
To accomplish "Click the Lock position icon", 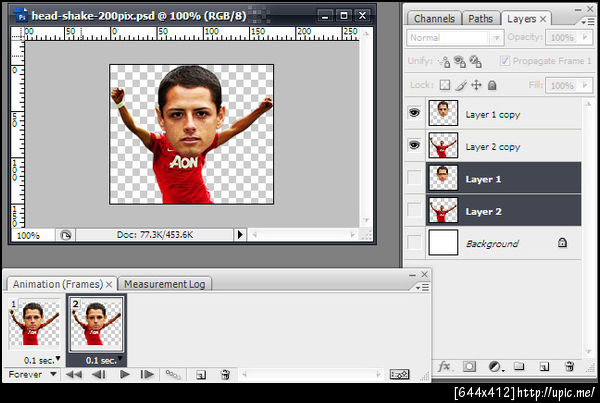I will point(476,85).
